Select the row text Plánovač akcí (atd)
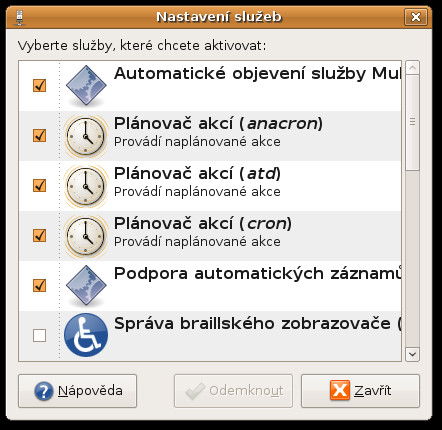This screenshot has height=430, width=442. (x=197, y=174)
